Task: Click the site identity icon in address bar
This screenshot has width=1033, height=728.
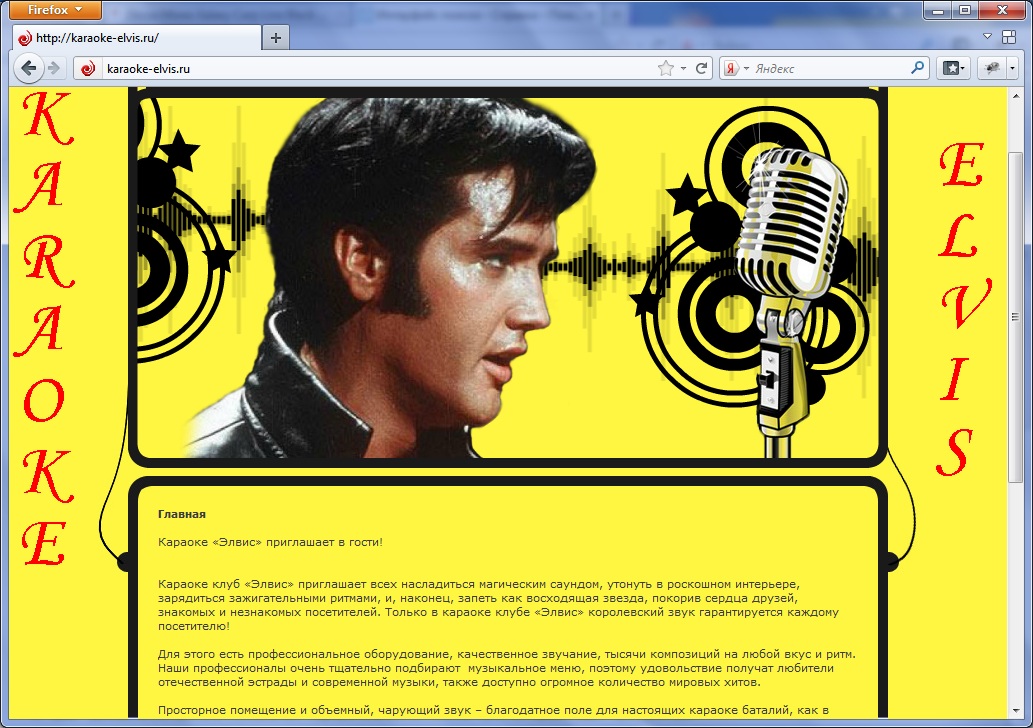Action: tap(88, 69)
